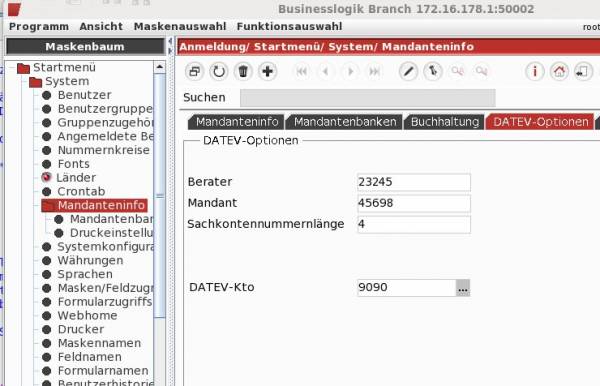The image size is (600, 386).
Task: Open DATEV-Kto lookup ellipsis button
Action: point(463,288)
